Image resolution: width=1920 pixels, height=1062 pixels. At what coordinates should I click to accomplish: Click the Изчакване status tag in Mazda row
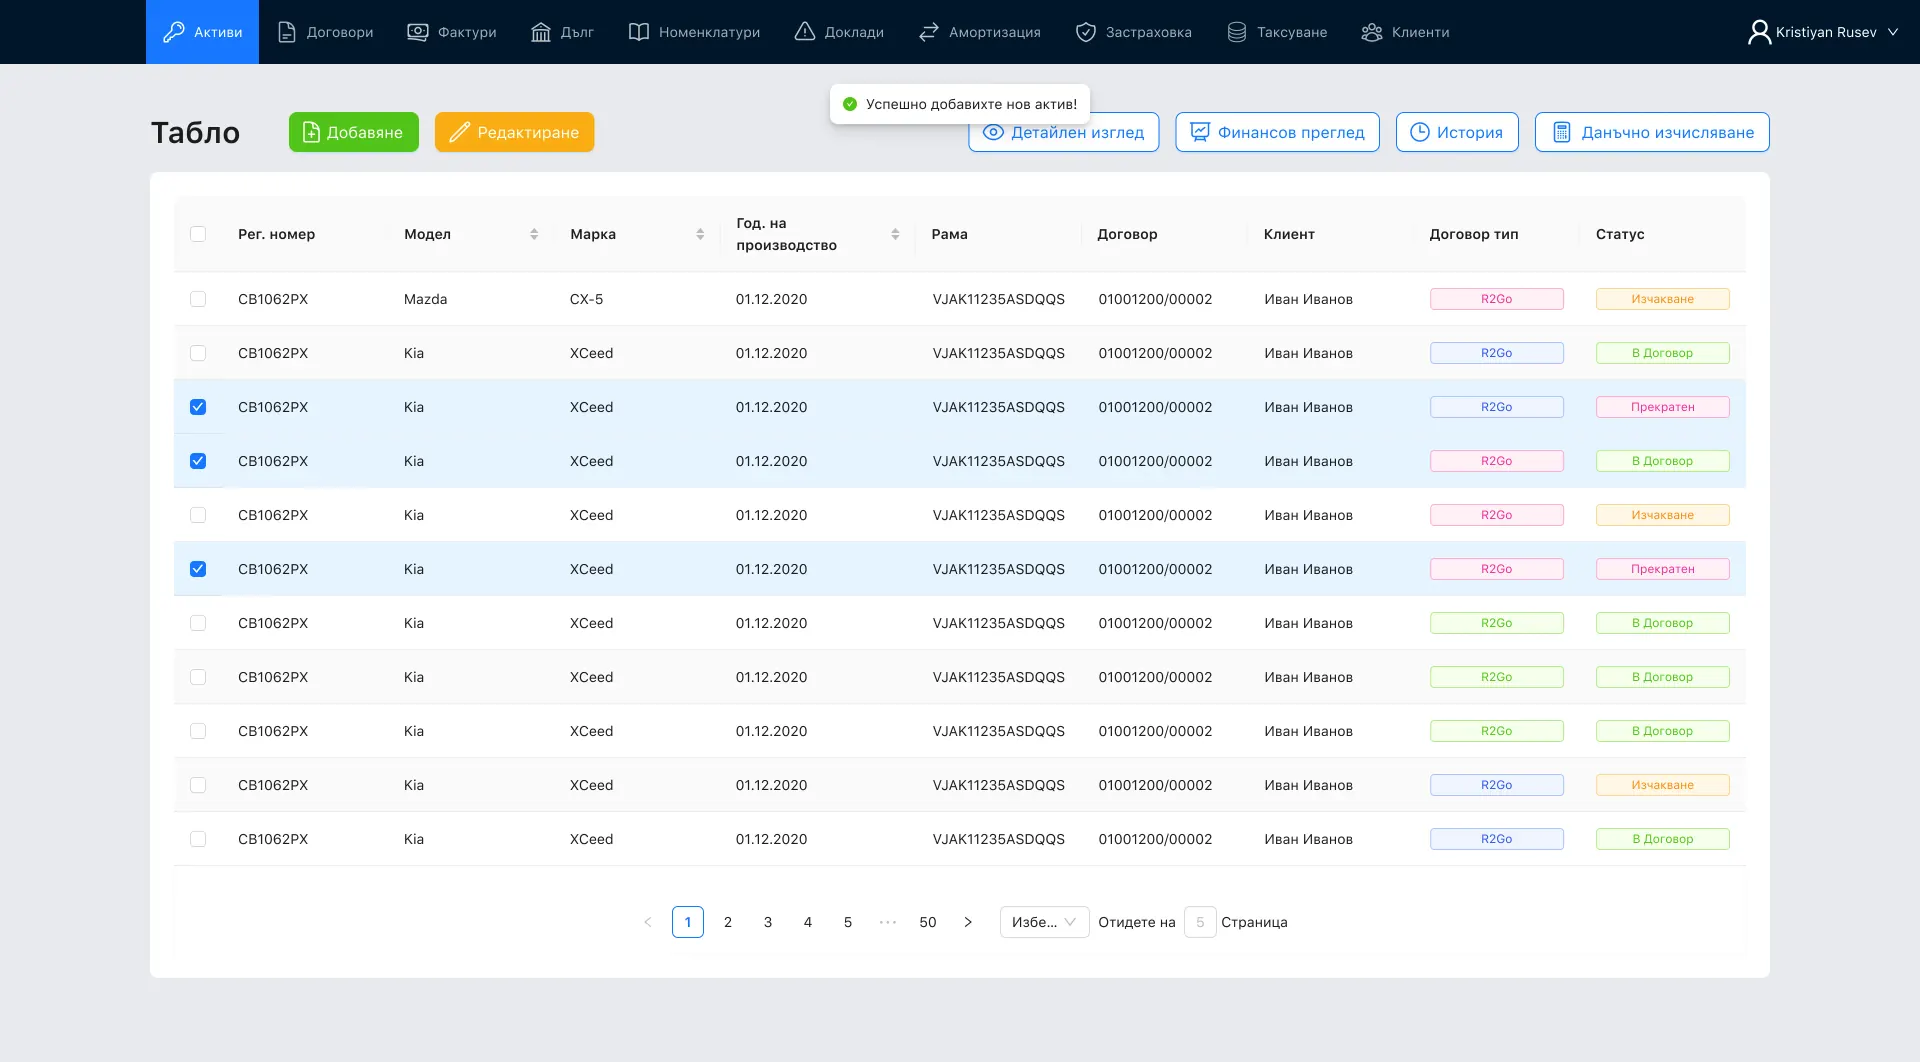tap(1663, 299)
